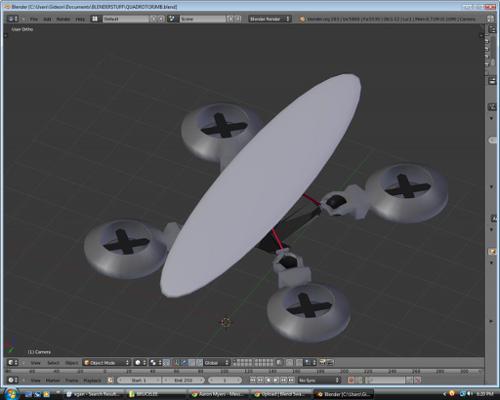
Task: Toggle the snap magnet icon
Action: [300, 363]
